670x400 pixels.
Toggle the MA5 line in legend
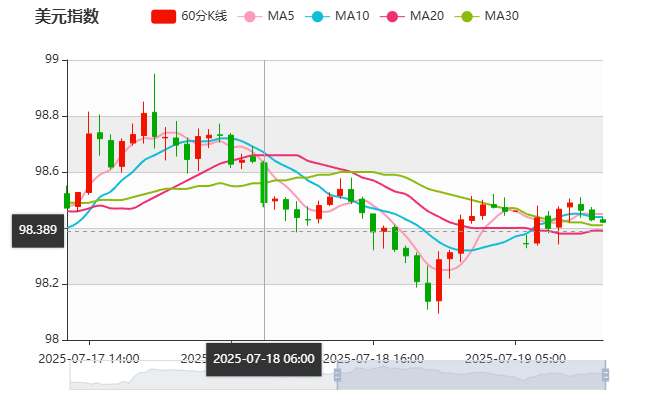[x=266, y=16]
